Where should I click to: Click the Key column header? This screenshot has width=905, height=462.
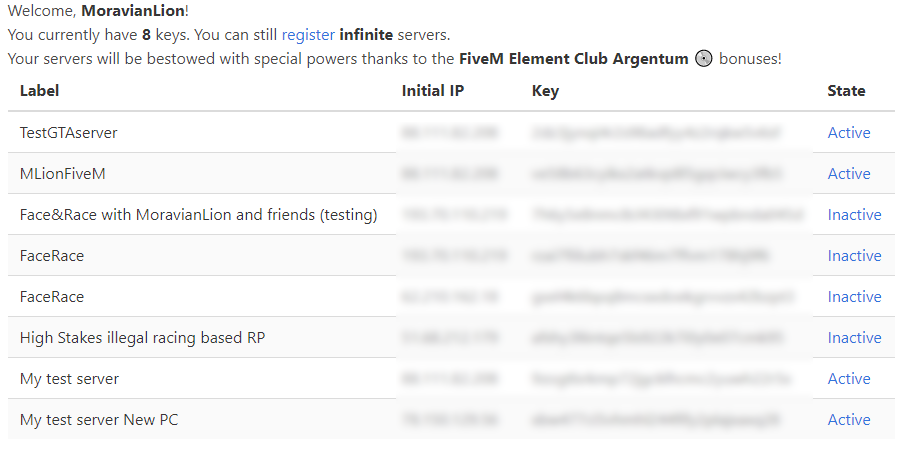click(545, 91)
